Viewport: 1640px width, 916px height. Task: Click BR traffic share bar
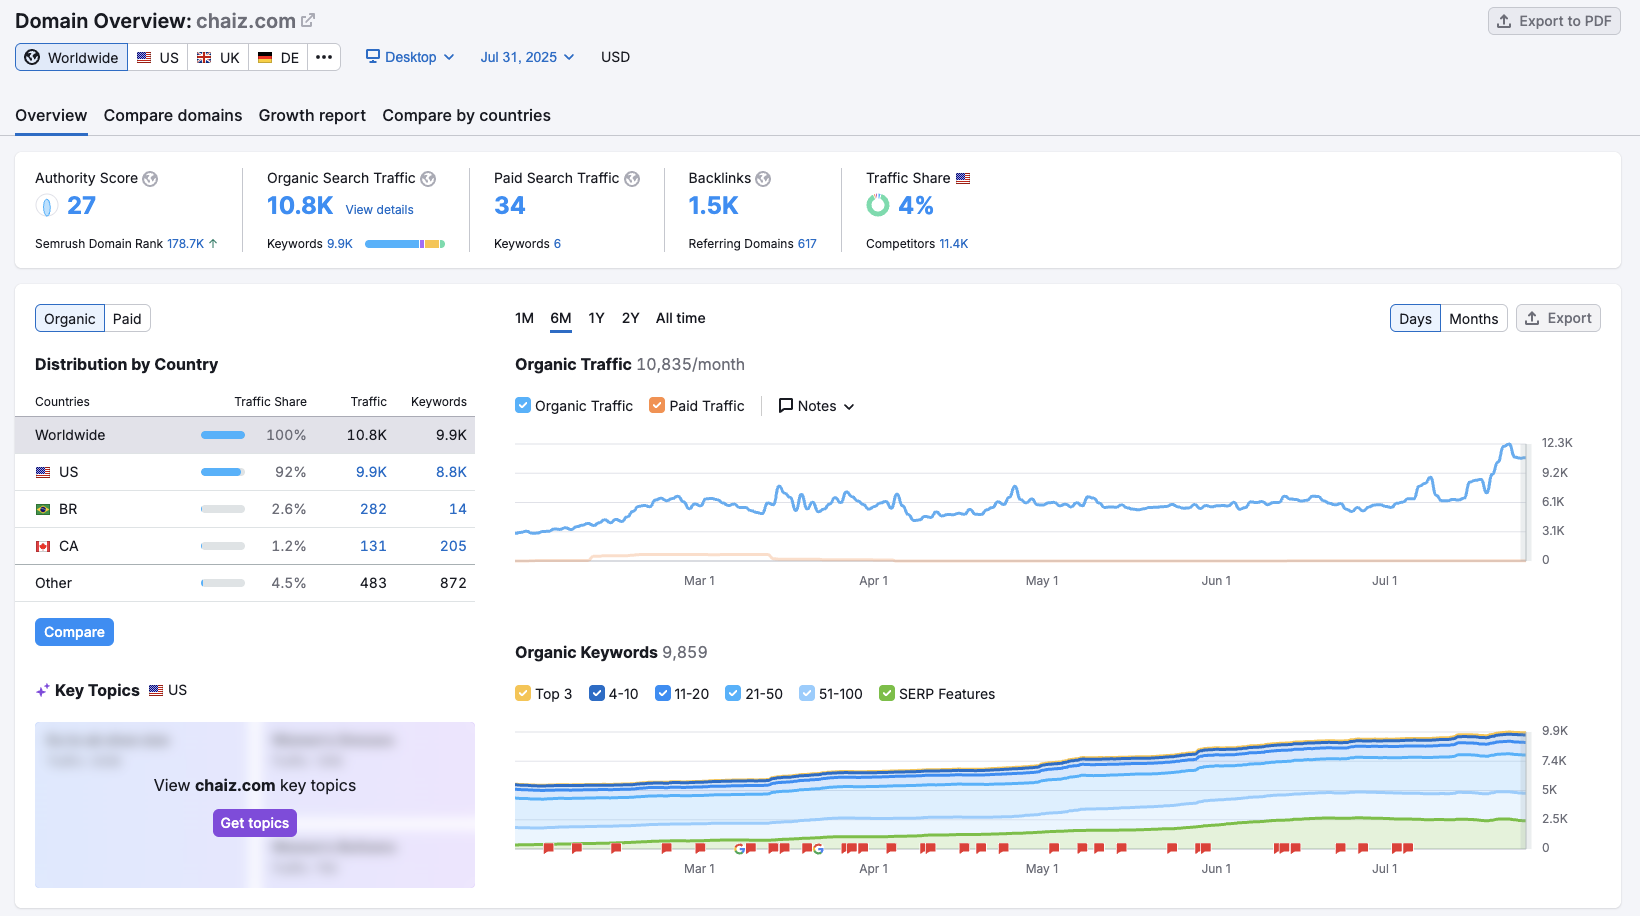coord(223,509)
